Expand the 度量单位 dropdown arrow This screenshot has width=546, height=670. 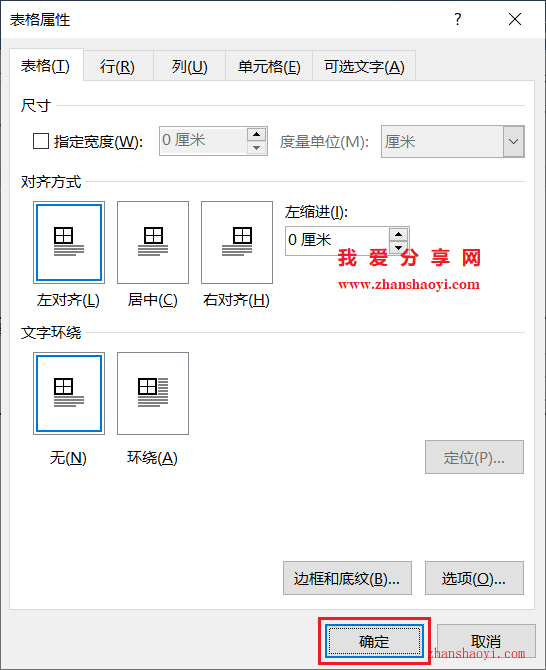(514, 141)
